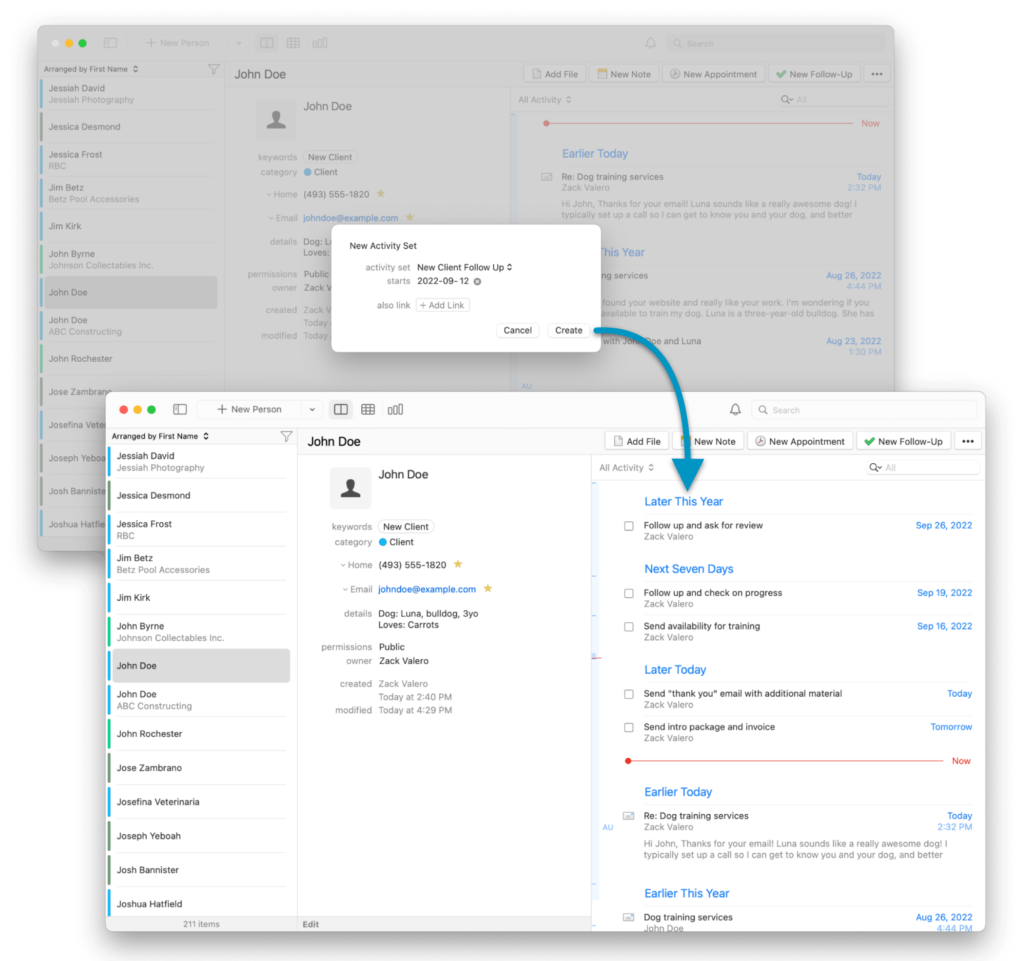This screenshot has width=1024, height=961.
Task: Click Add Link in New Activity Set dialog
Action: tap(442, 306)
